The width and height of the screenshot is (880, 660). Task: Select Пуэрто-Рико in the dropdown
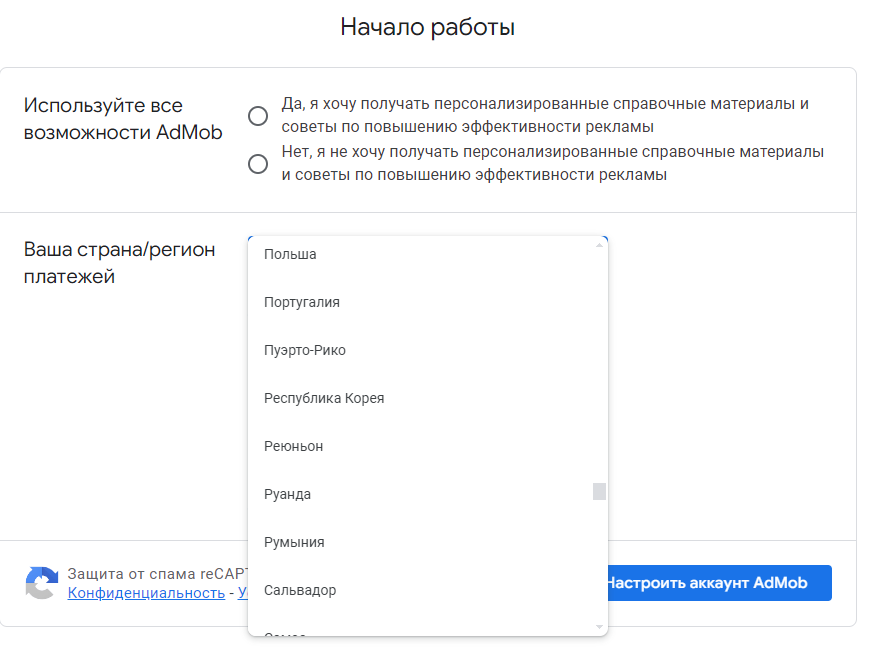(x=305, y=350)
